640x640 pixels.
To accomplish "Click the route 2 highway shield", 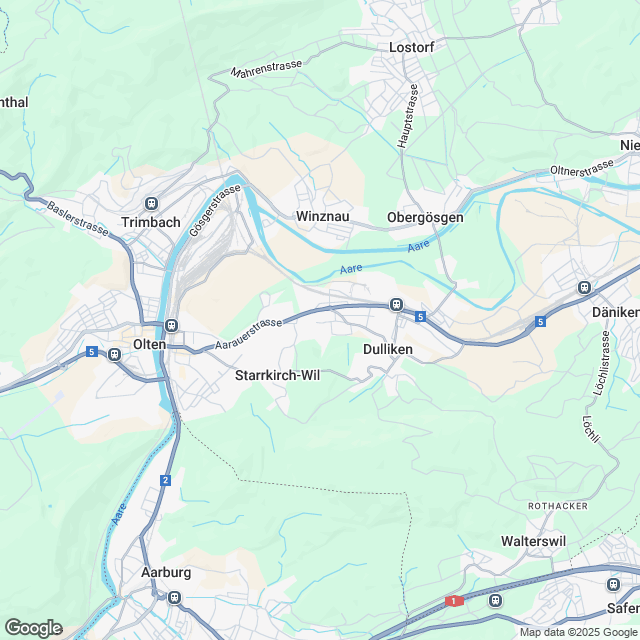I will click(165, 480).
